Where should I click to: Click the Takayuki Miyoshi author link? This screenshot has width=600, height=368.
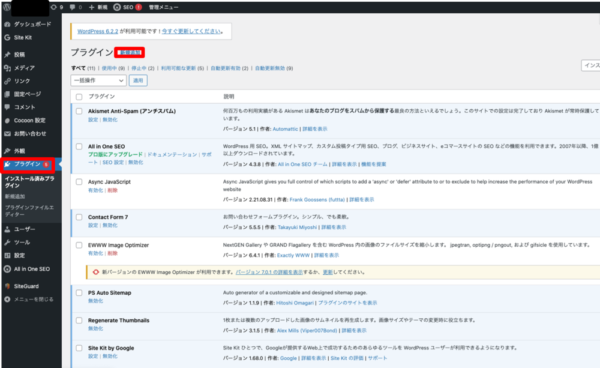pyautogui.click(x=297, y=227)
